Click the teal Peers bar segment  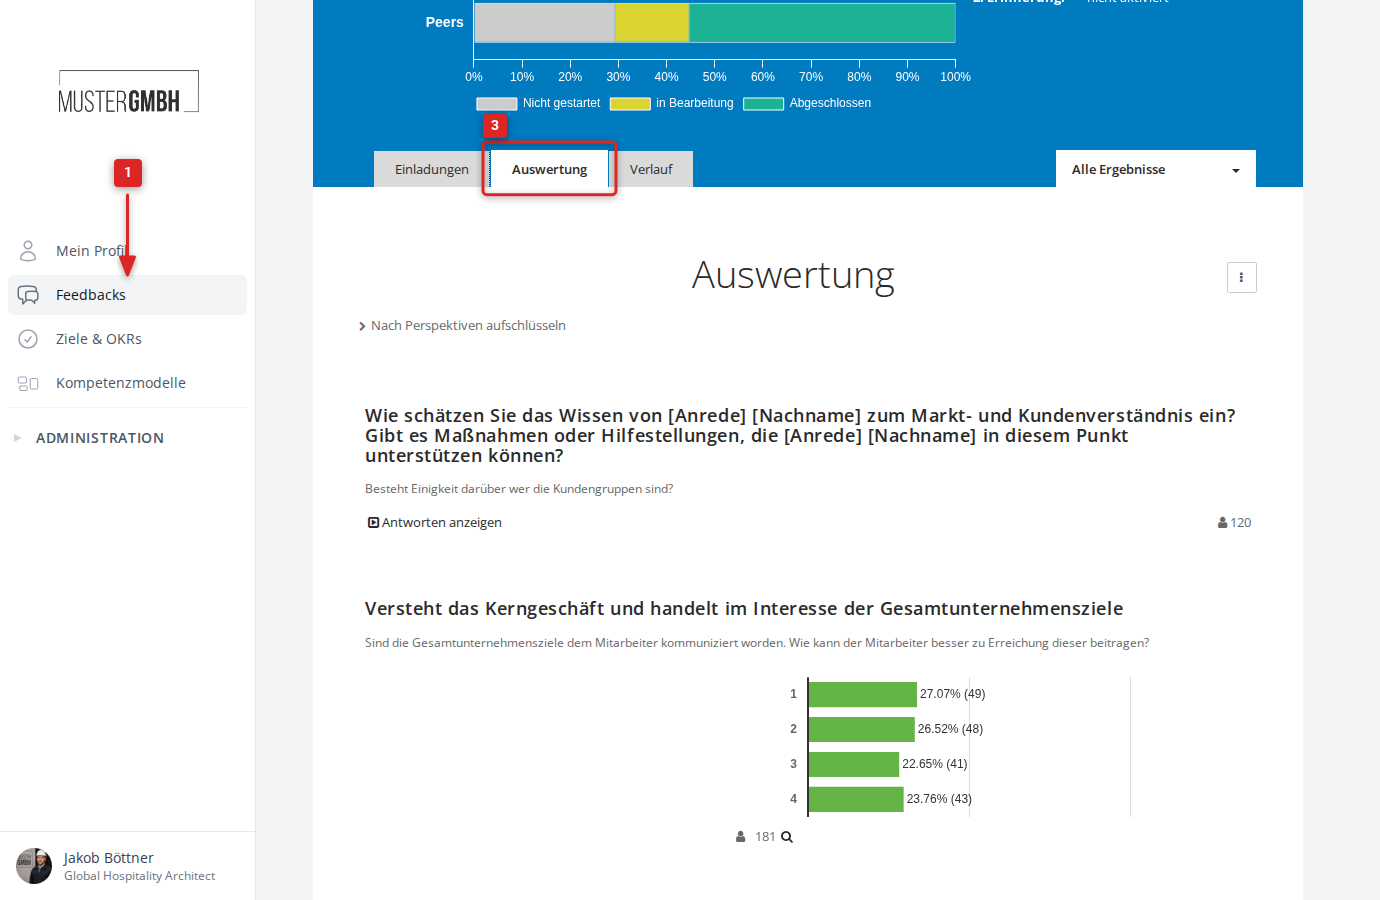click(822, 22)
